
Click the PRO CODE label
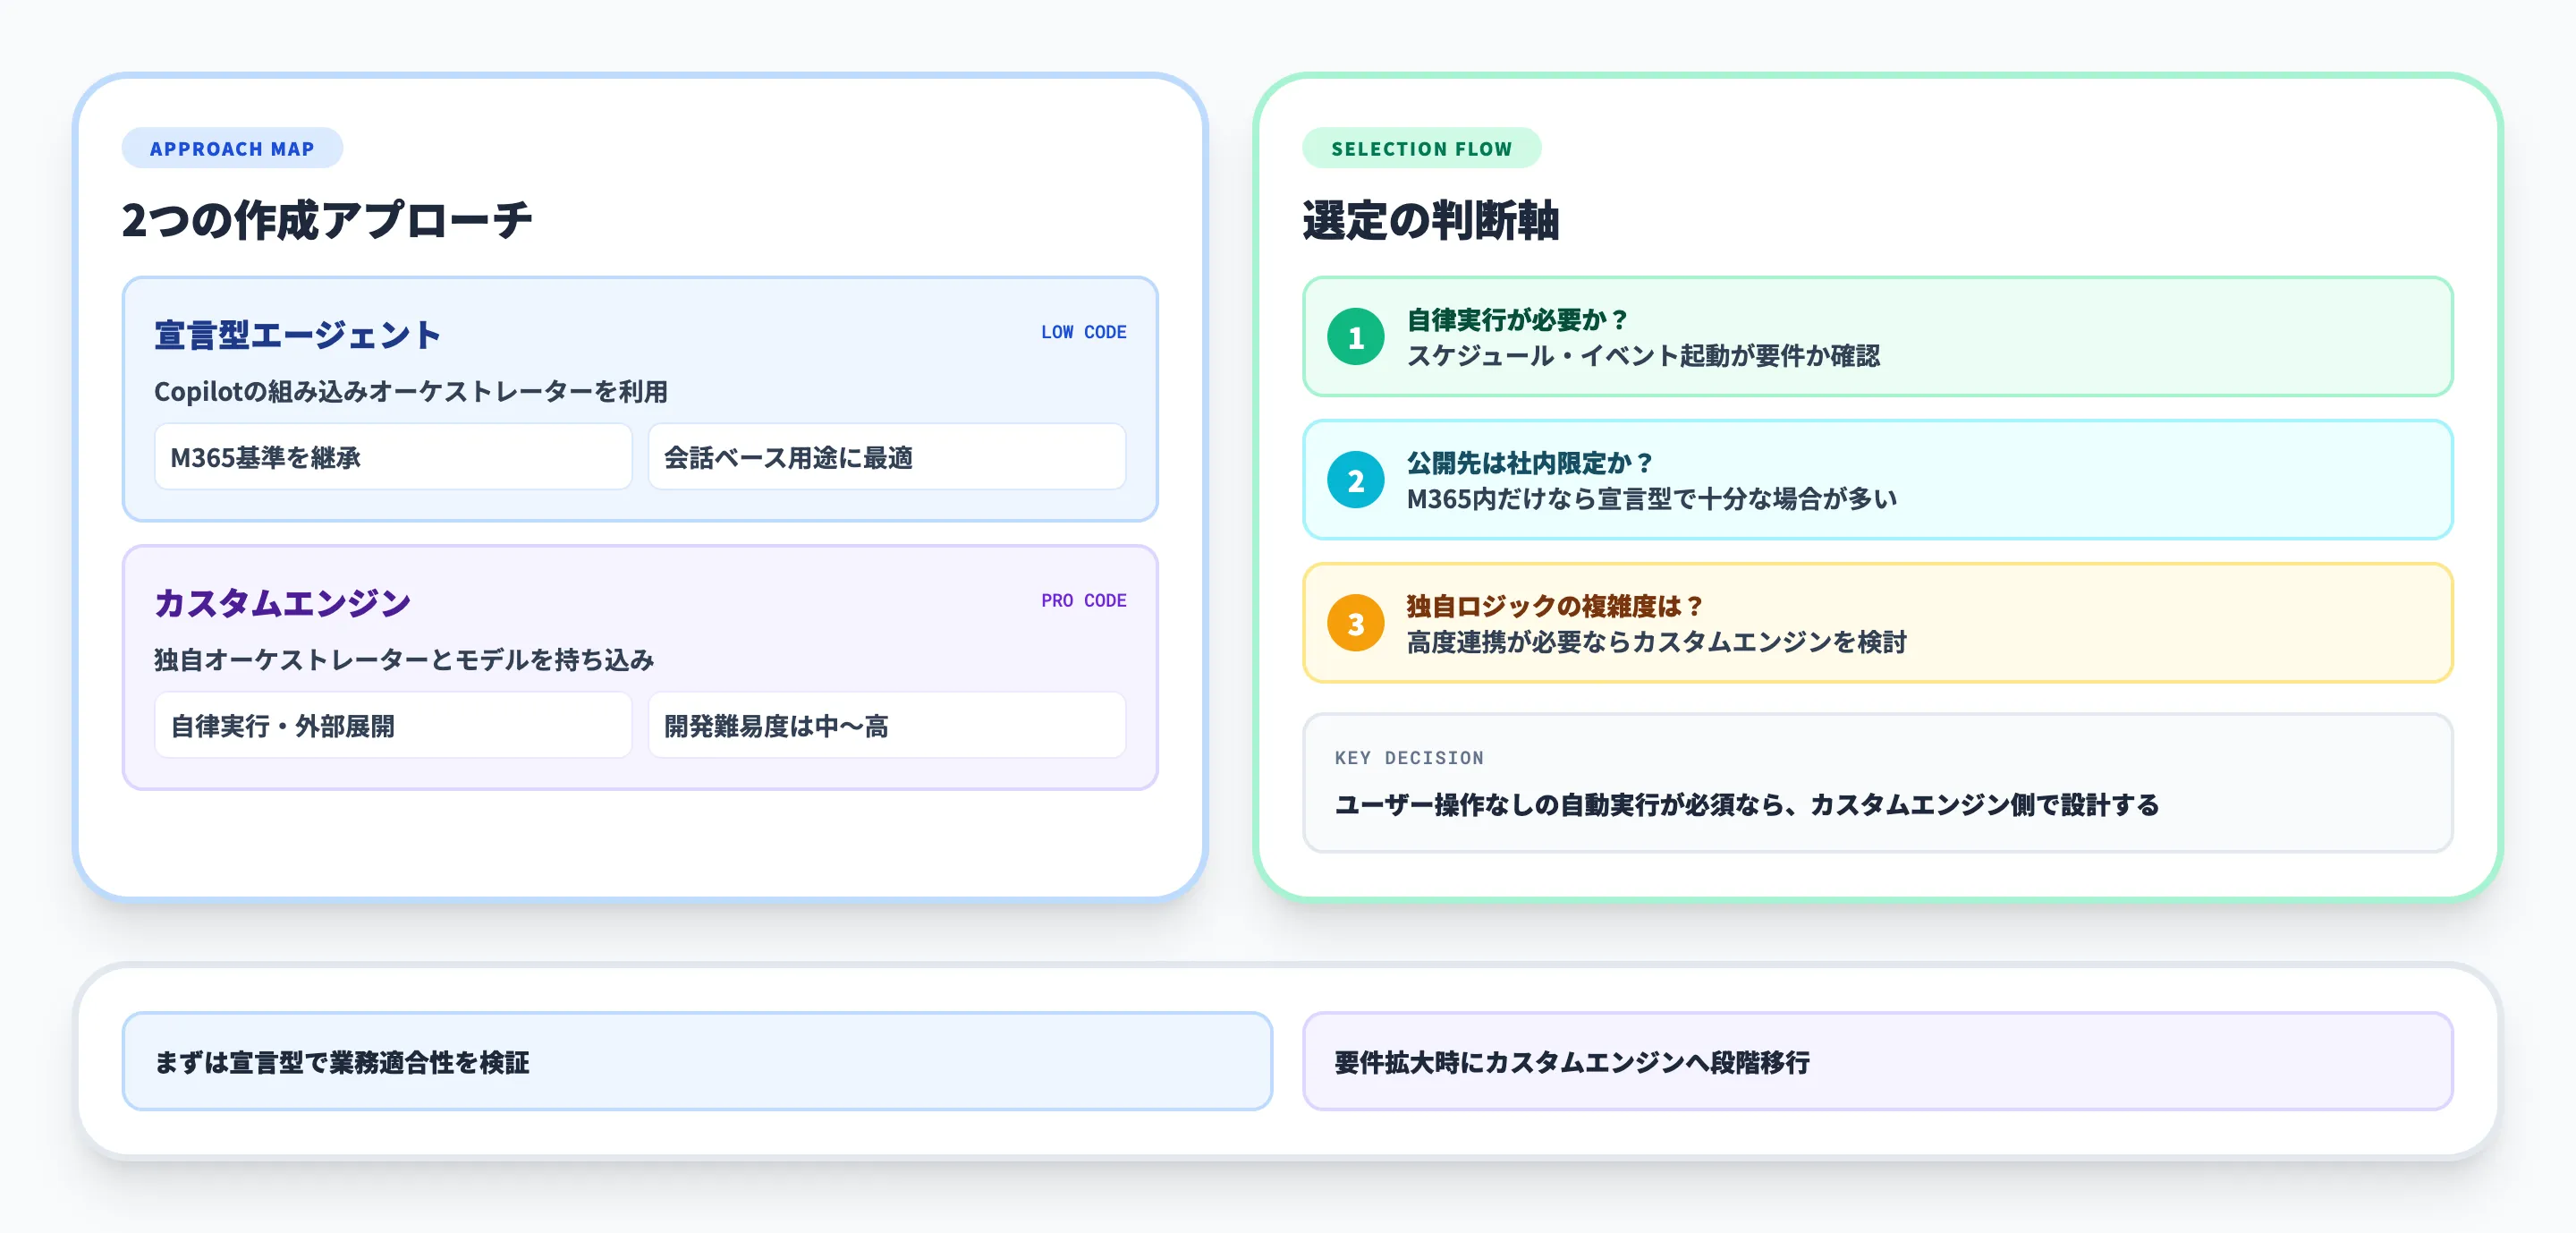(1083, 600)
